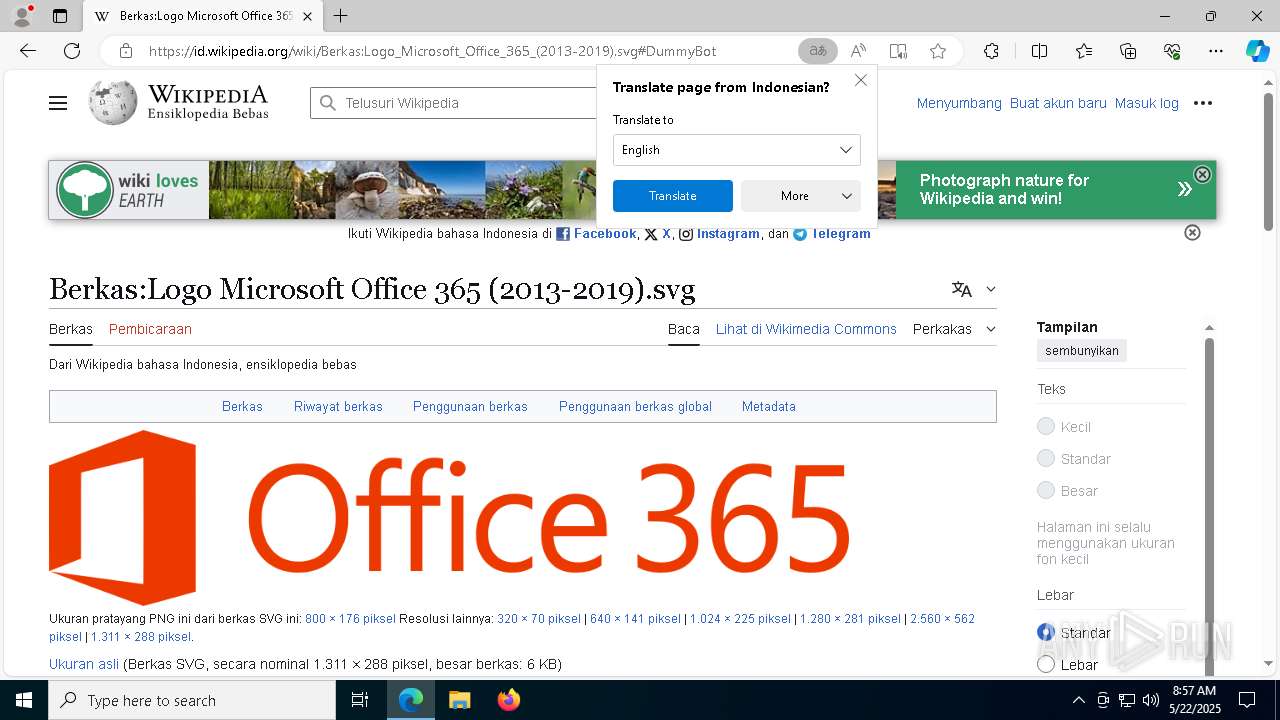Open the volume control in system tray
Viewport: 1280px width, 720px height.
click(1150, 700)
